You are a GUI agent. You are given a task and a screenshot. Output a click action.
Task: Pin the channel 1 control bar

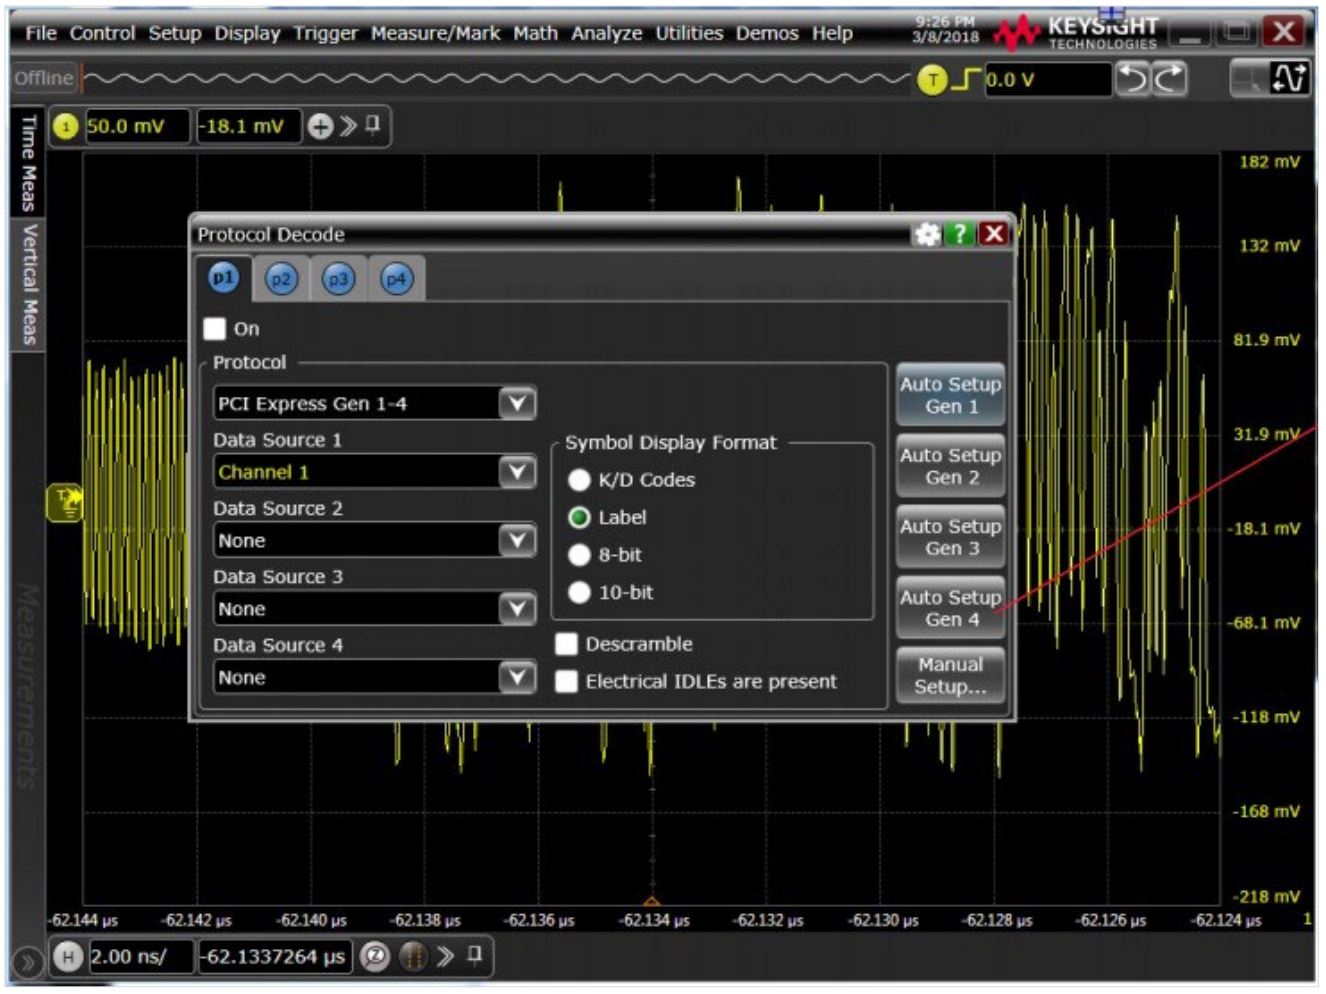click(372, 126)
